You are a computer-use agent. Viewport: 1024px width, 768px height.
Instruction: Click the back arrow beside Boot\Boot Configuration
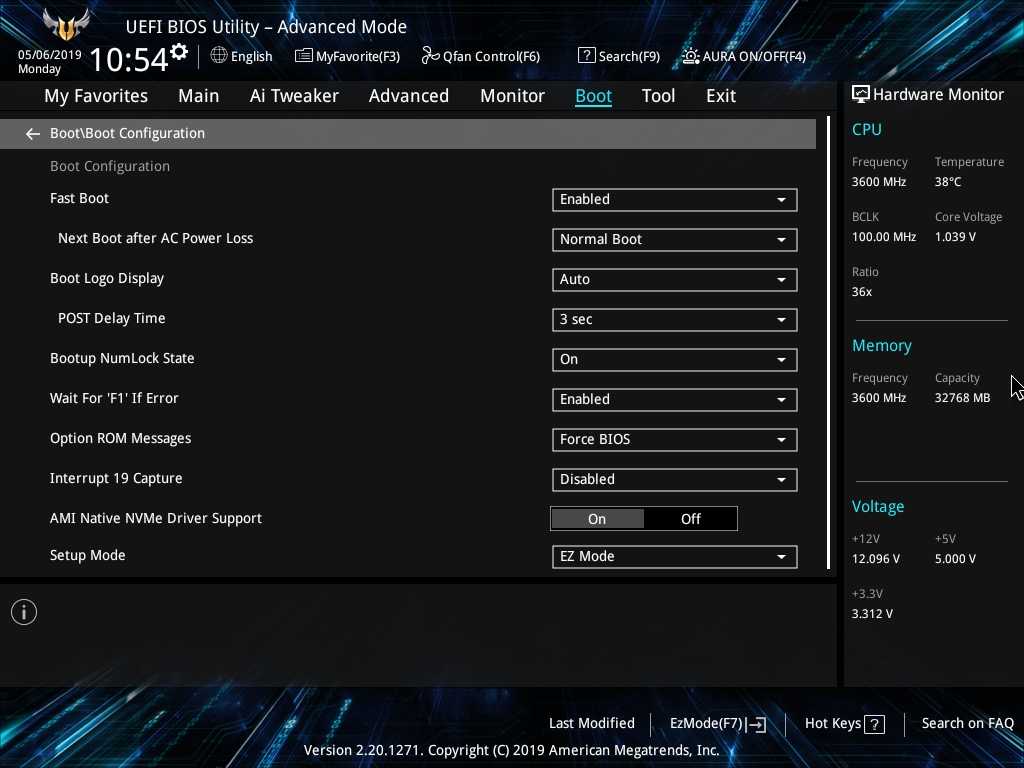(33, 134)
